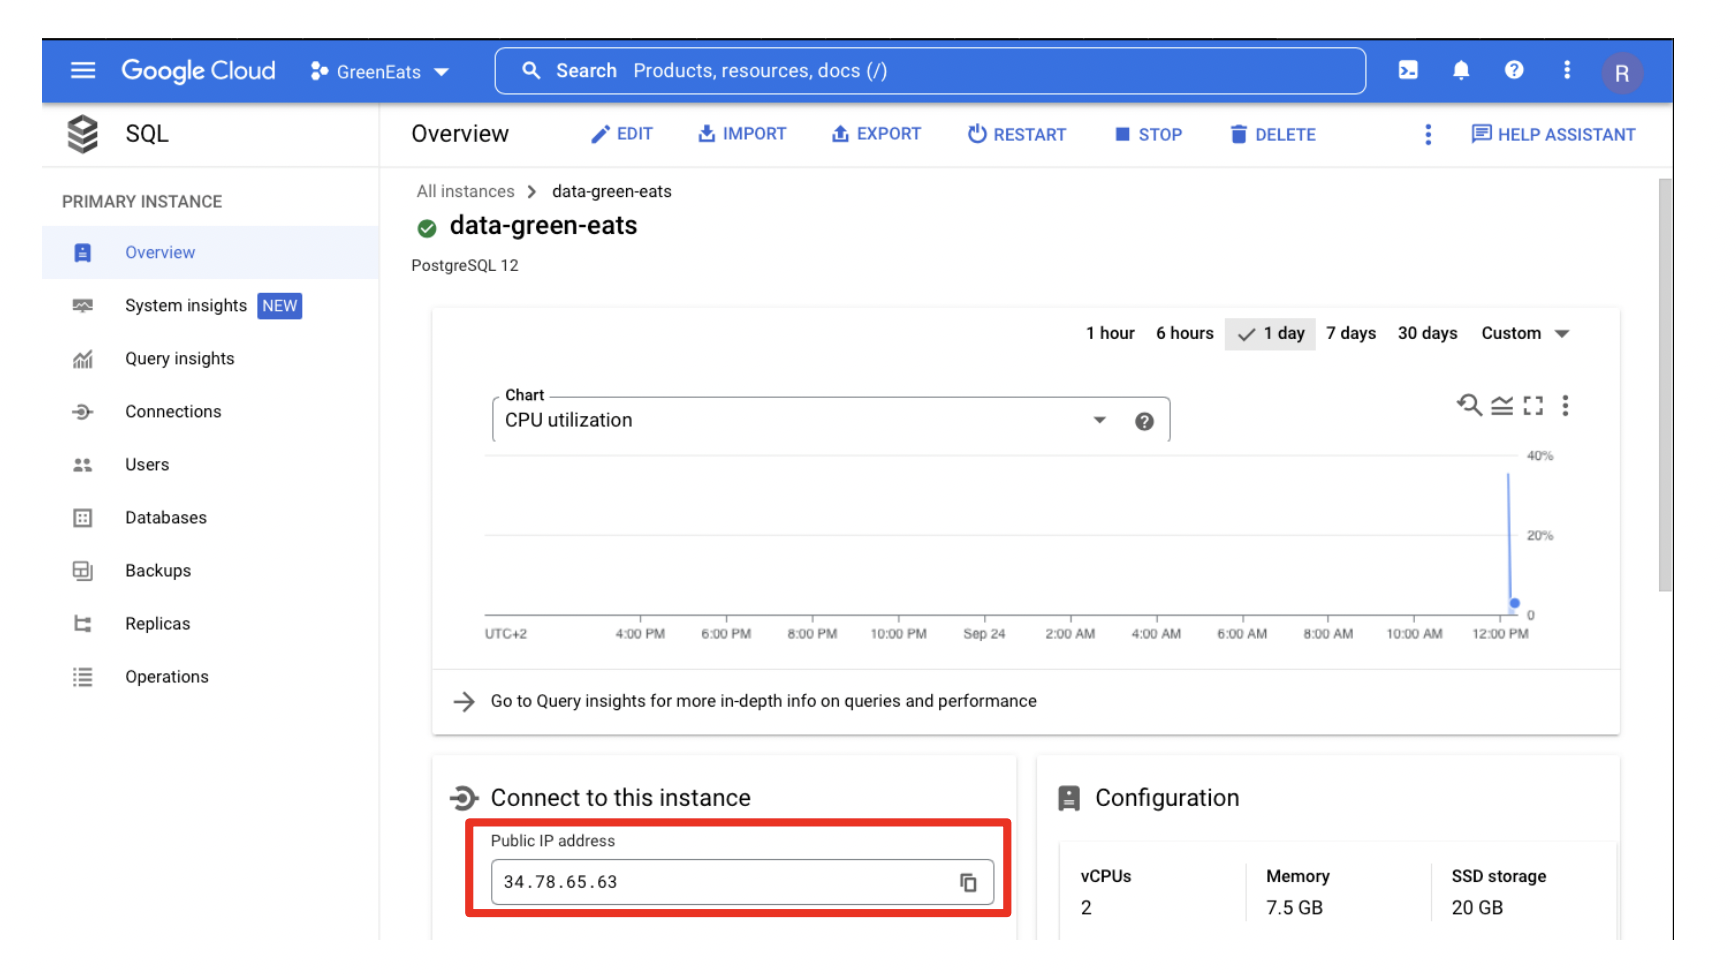Select the 1 day time range
This screenshot has height=974, width=1736.
pos(1270,333)
